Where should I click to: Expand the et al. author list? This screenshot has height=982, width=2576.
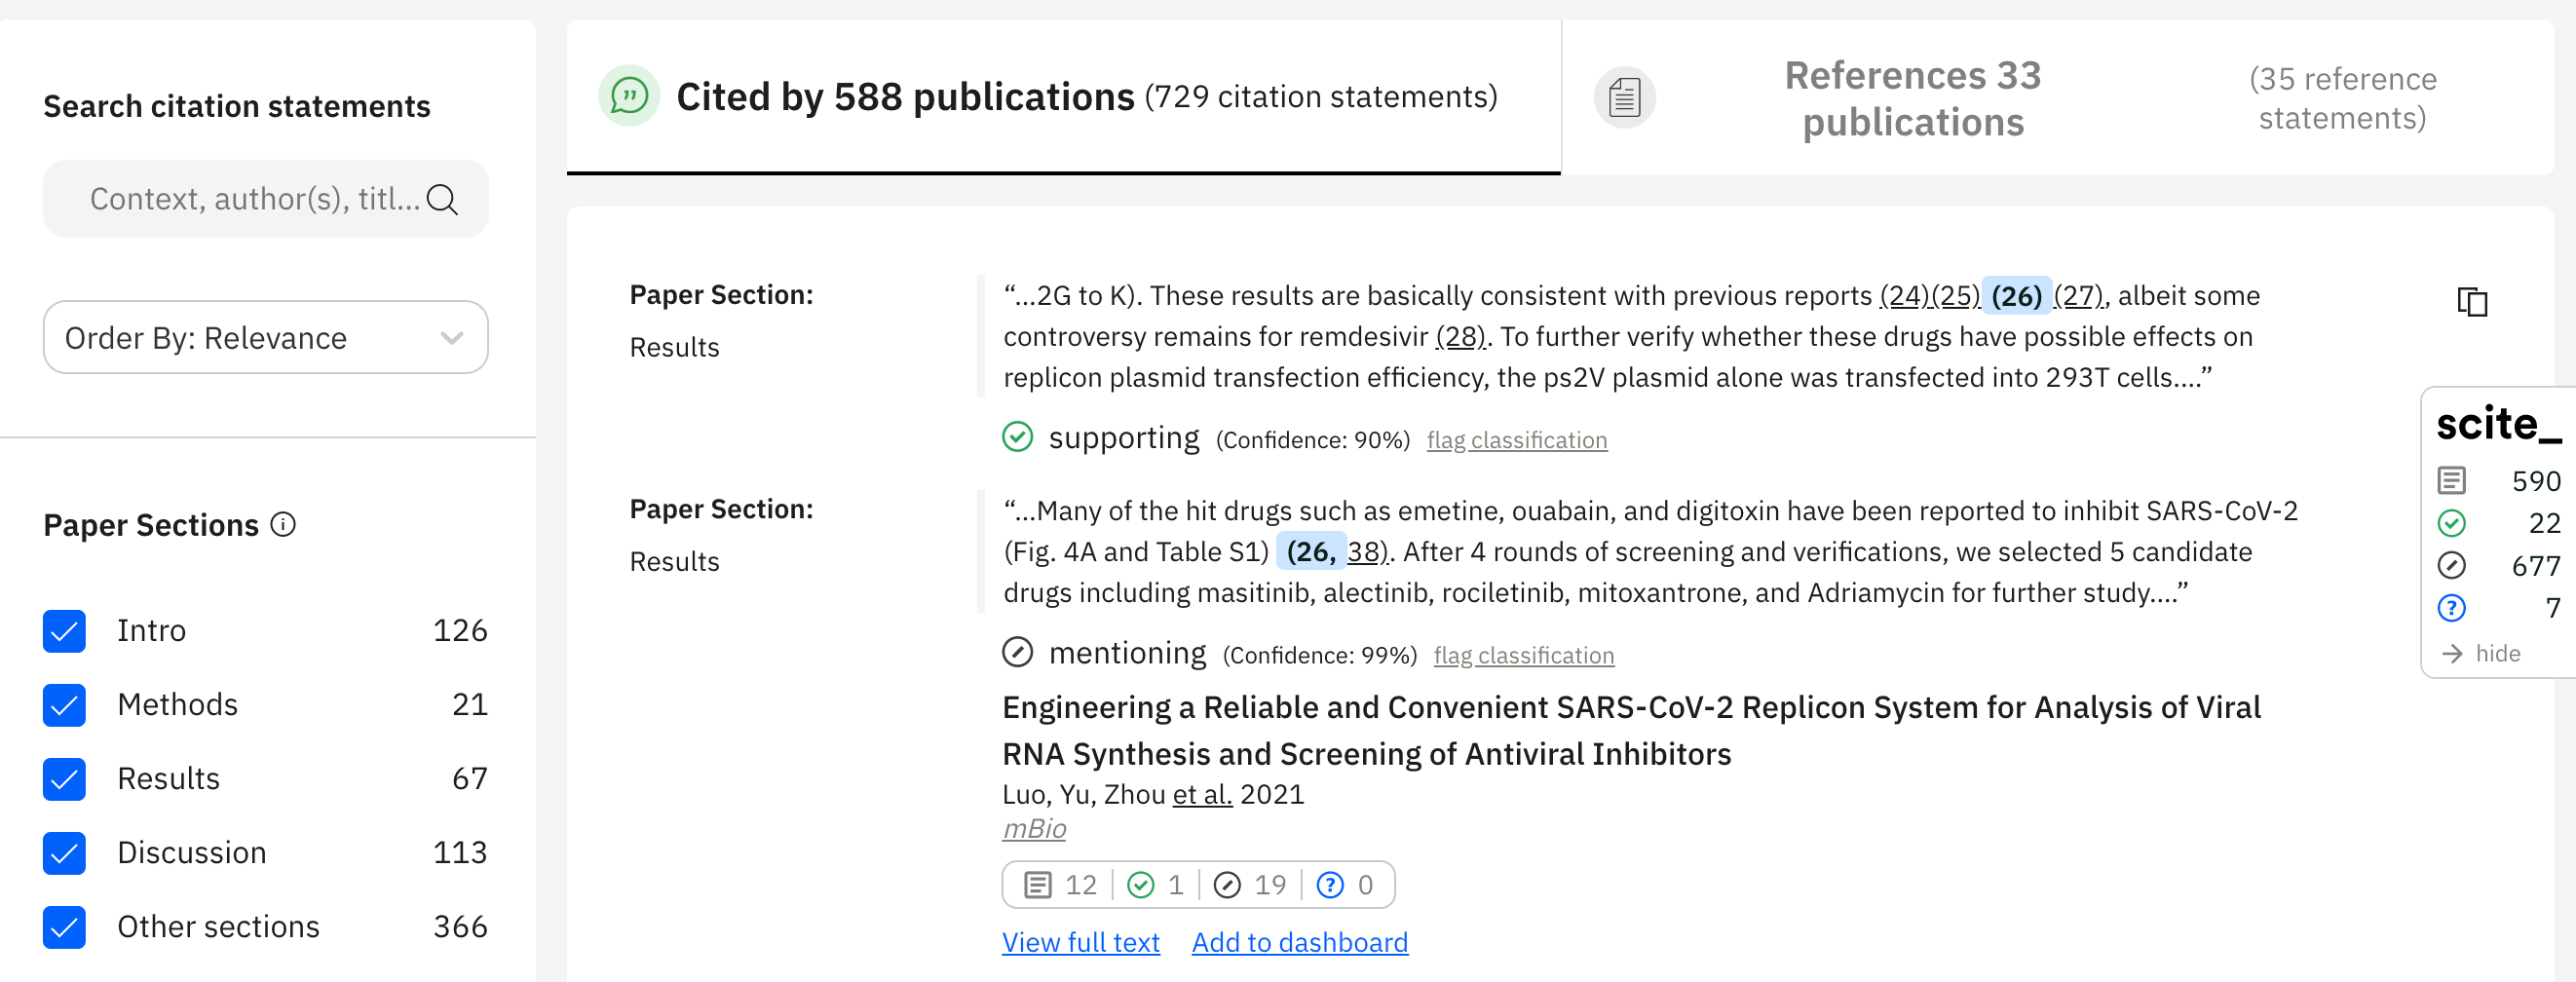(1202, 794)
